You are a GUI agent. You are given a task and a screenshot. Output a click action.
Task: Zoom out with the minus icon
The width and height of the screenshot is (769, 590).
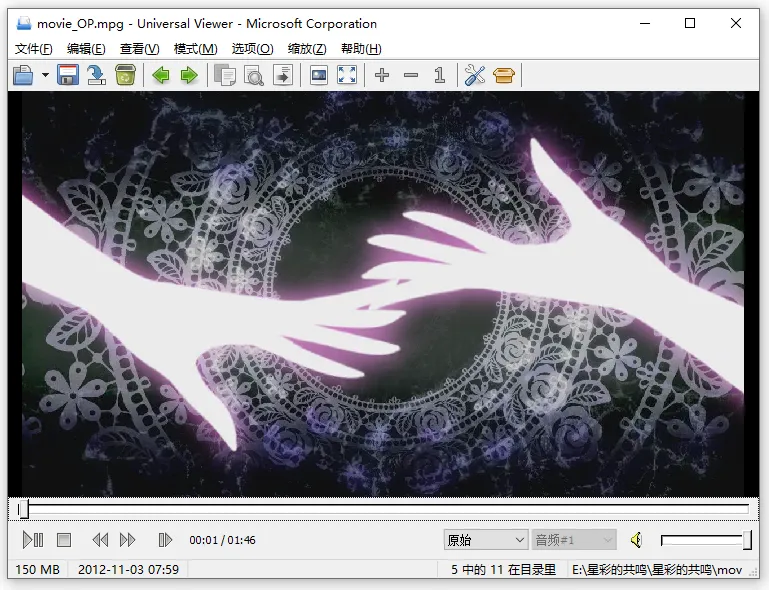411,76
